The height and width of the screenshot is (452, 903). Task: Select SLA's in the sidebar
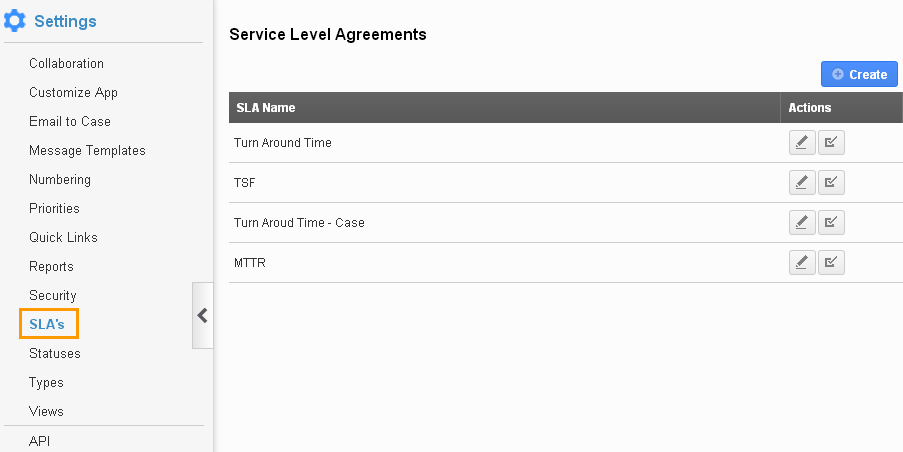point(47,324)
